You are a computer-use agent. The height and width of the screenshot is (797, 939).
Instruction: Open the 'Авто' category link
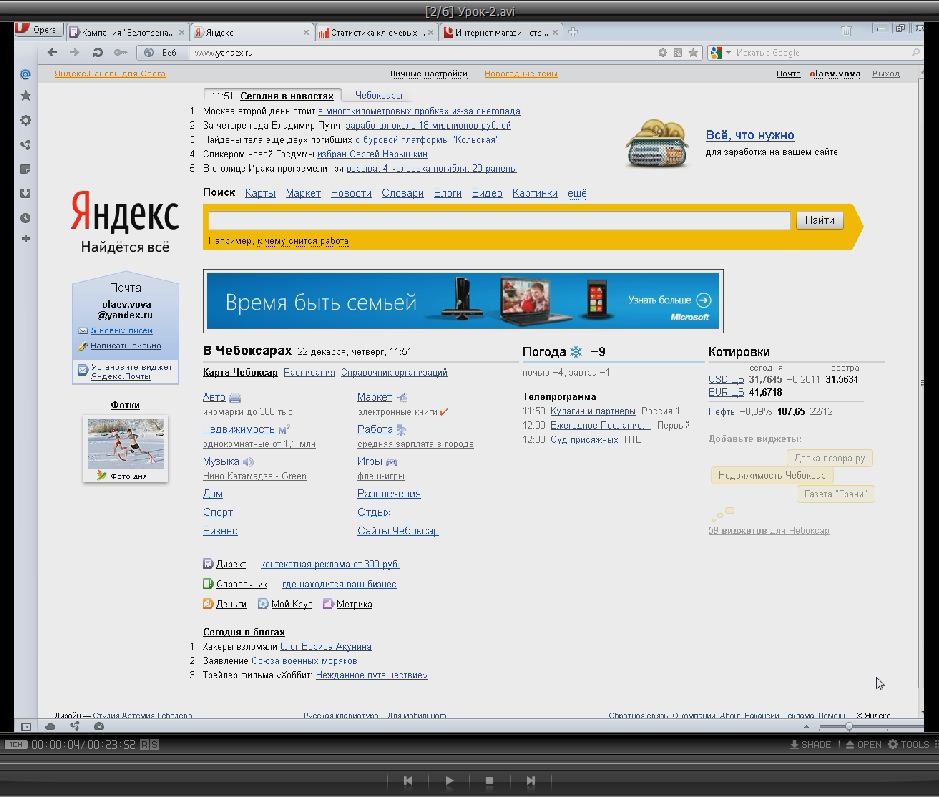pos(214,397)
